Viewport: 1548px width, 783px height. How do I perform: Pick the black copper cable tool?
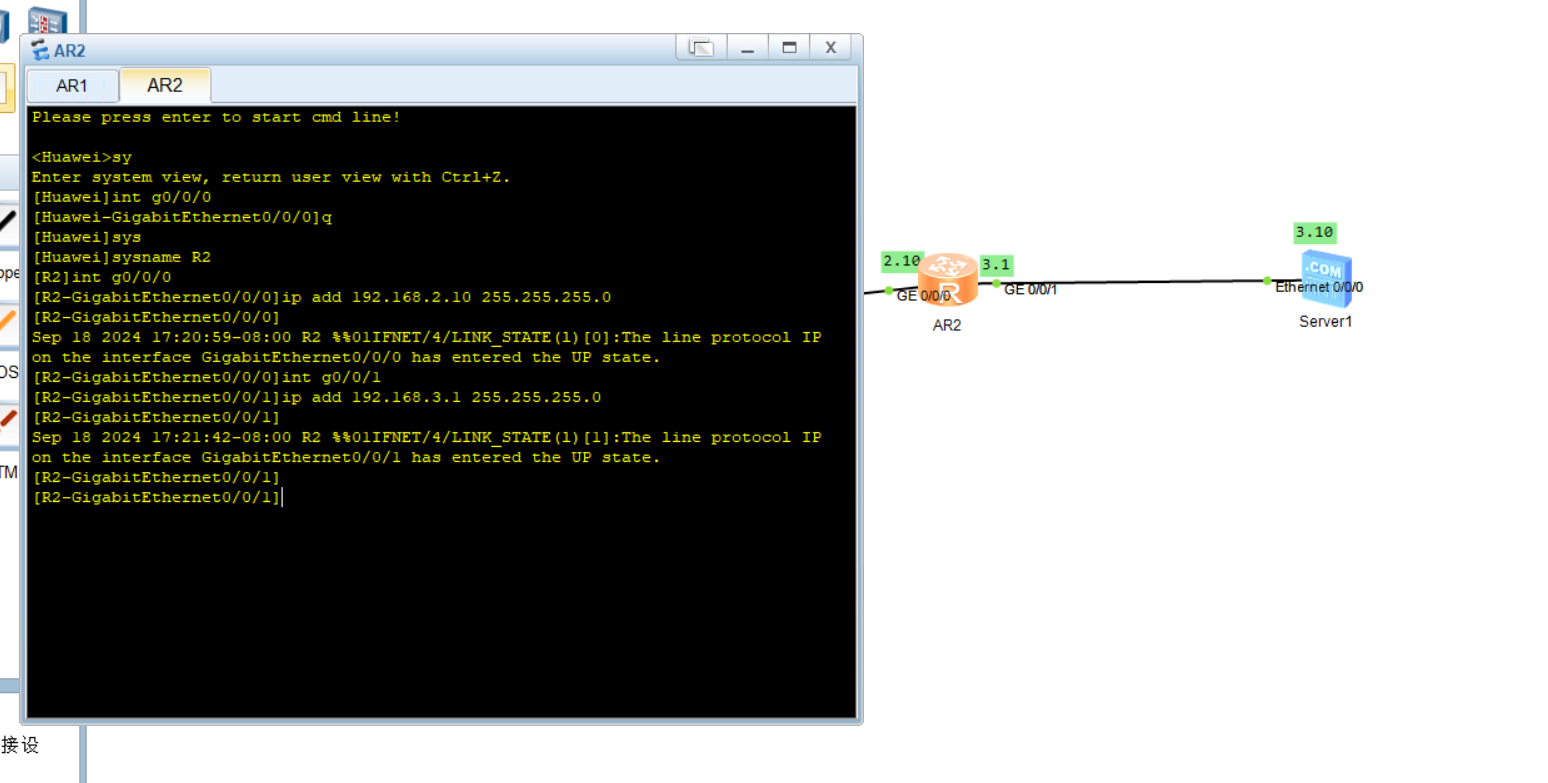click(8, 223)
